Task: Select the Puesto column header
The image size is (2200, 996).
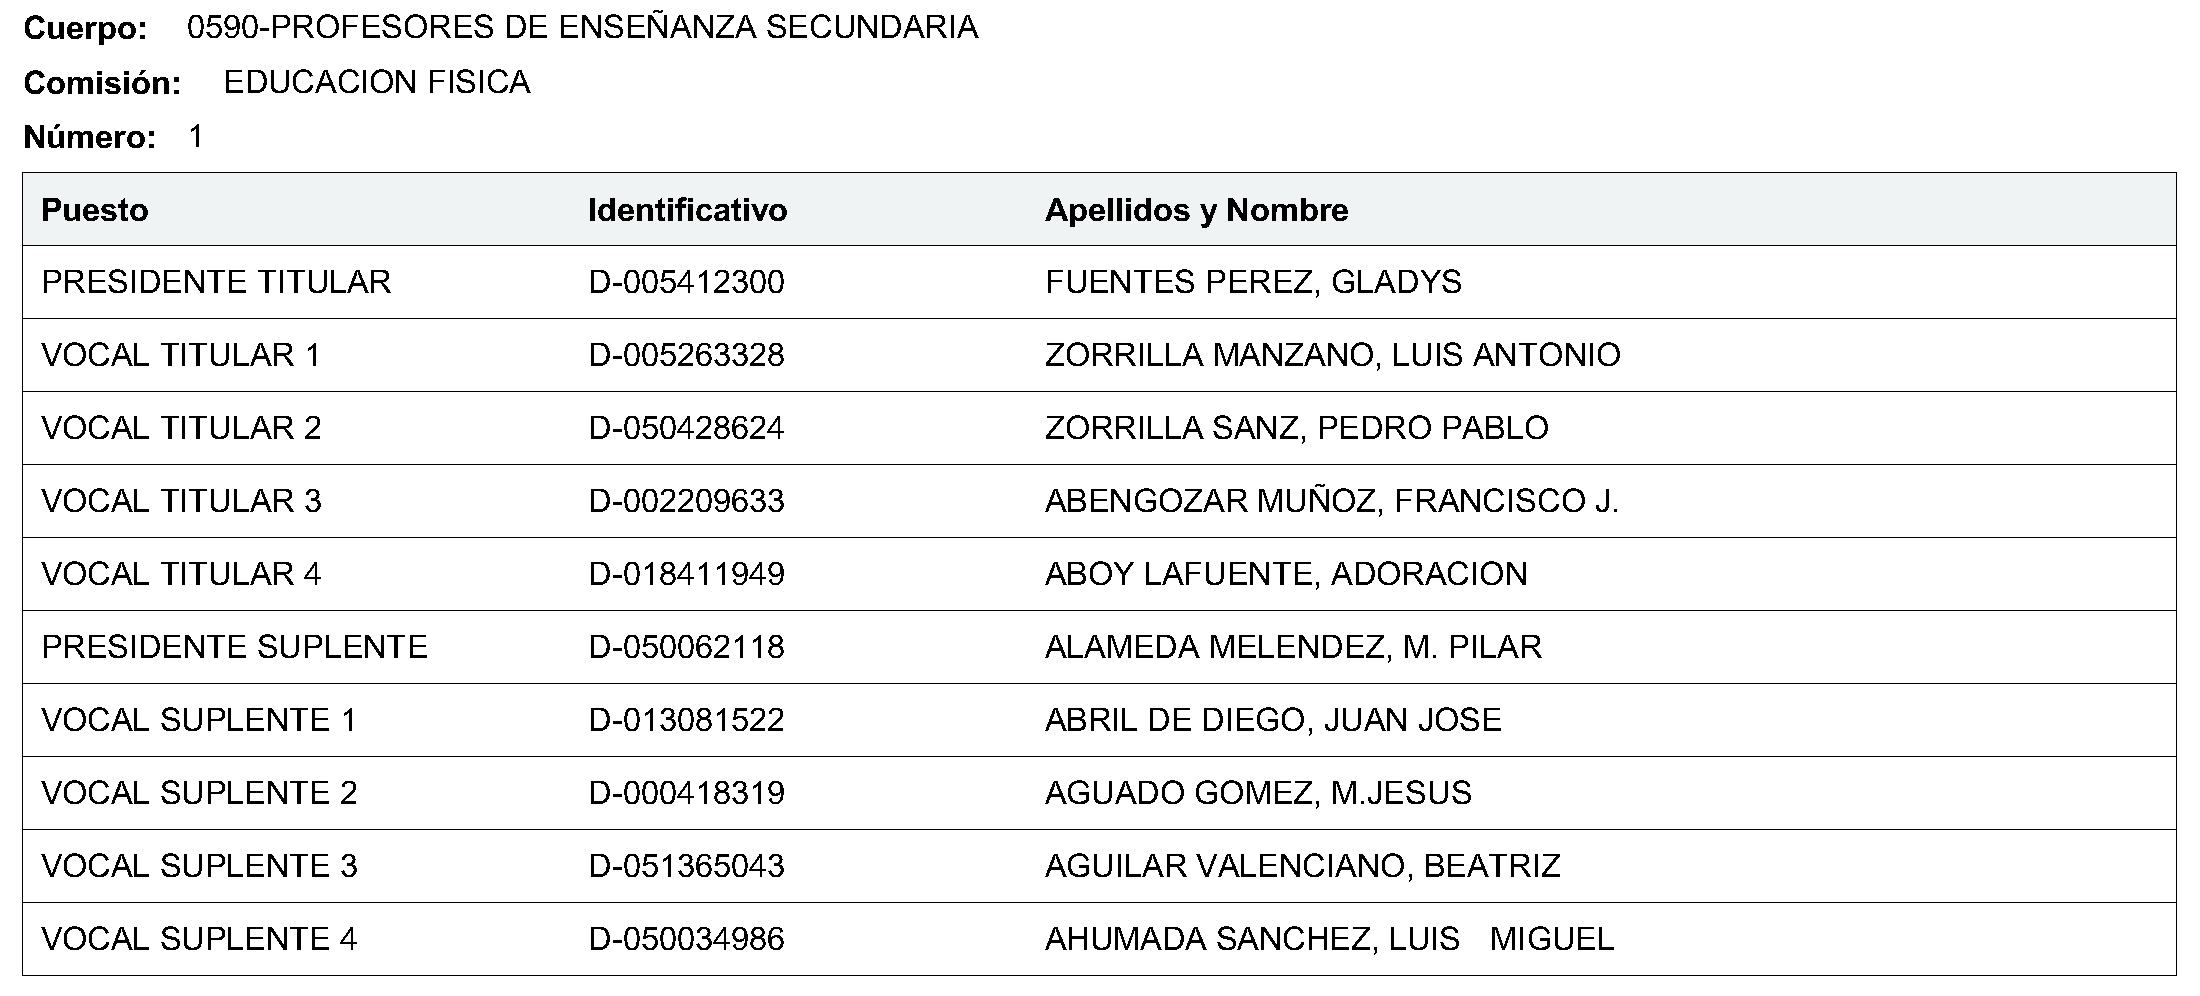Action: coord(95,210)
